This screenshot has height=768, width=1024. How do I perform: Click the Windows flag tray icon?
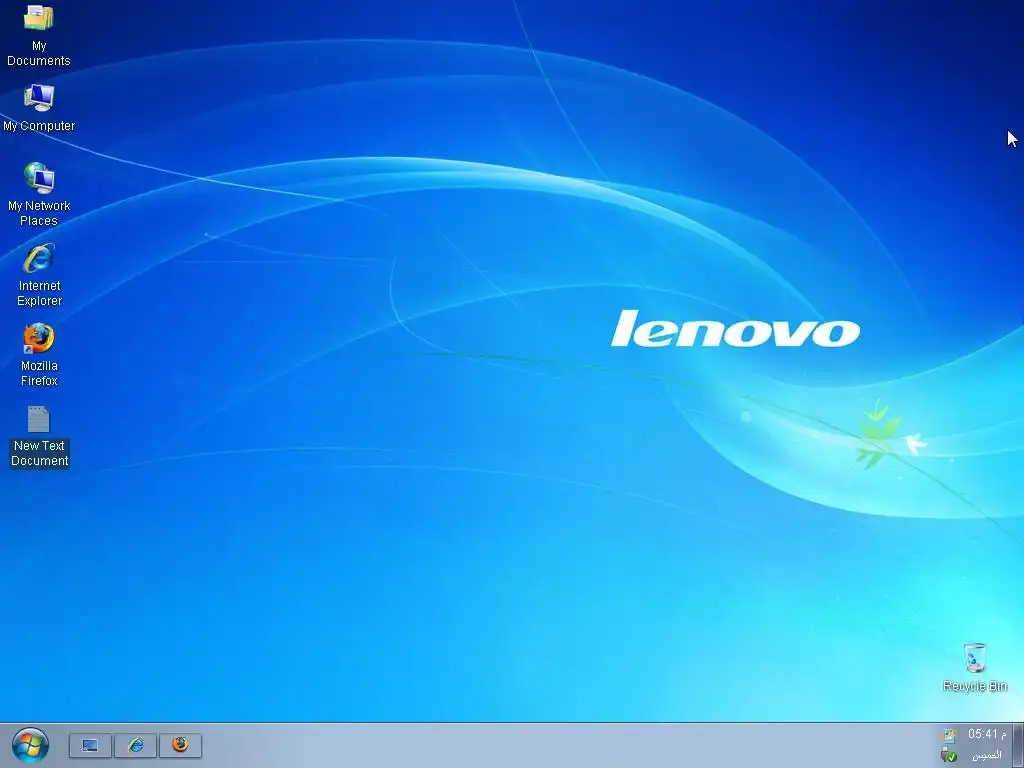click(x=948, y=735)
